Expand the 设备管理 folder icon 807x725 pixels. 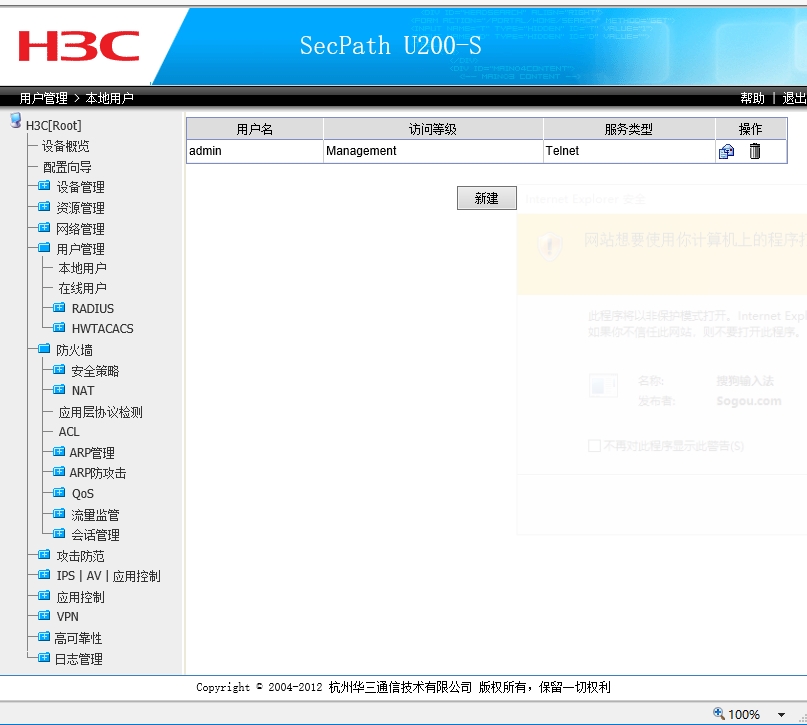point(44,185)
